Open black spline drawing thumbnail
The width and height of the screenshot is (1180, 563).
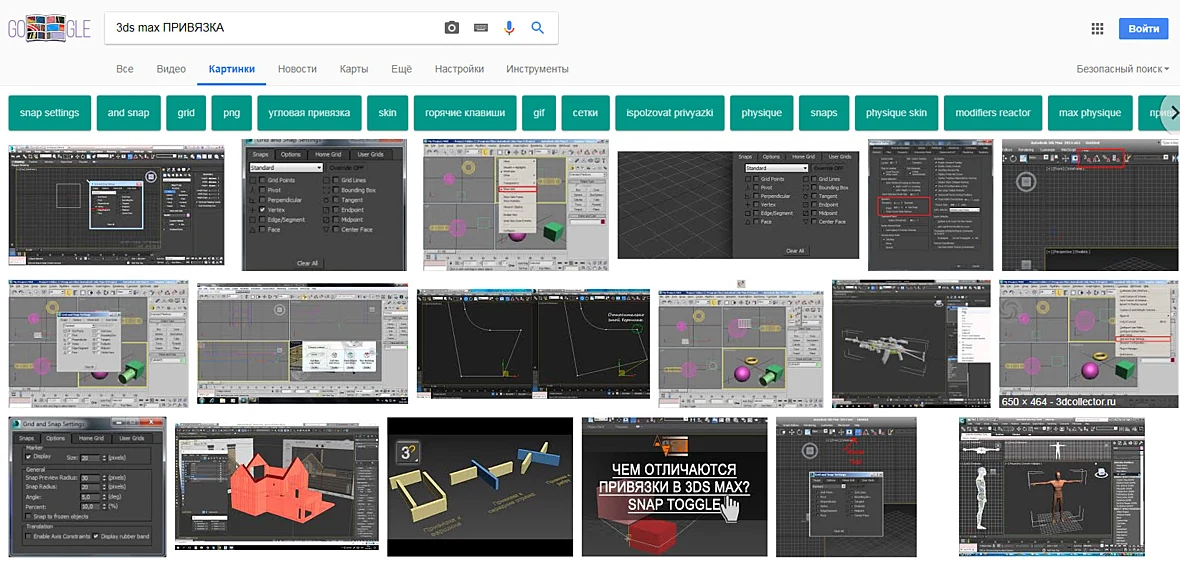click(533, 344)
